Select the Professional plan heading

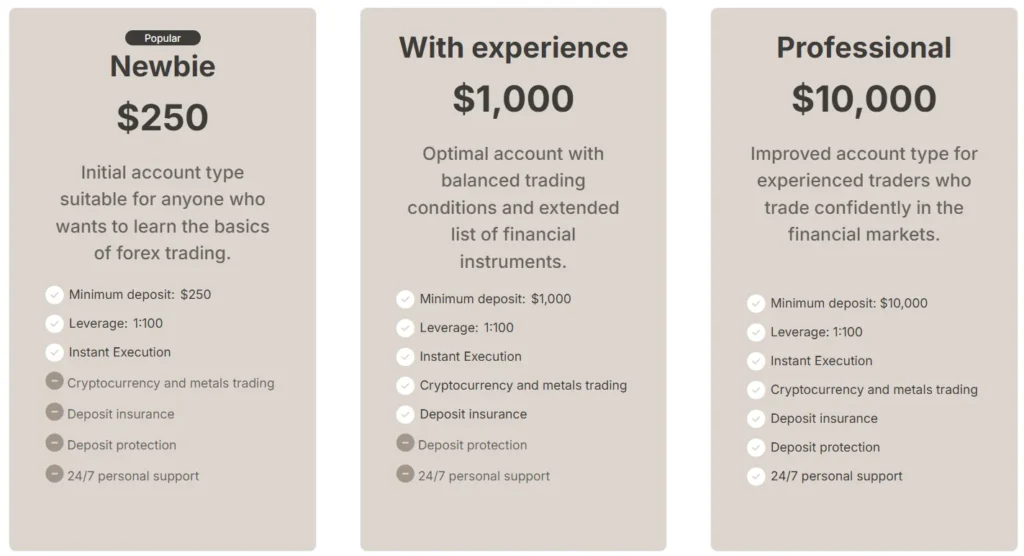[x=864, y=47]
